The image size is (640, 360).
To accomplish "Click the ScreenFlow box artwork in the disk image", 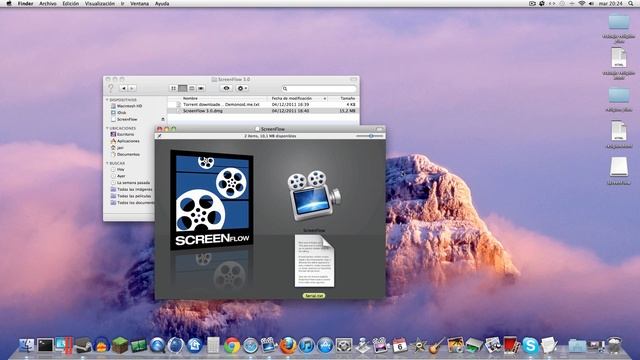I will tap(211, 200).
